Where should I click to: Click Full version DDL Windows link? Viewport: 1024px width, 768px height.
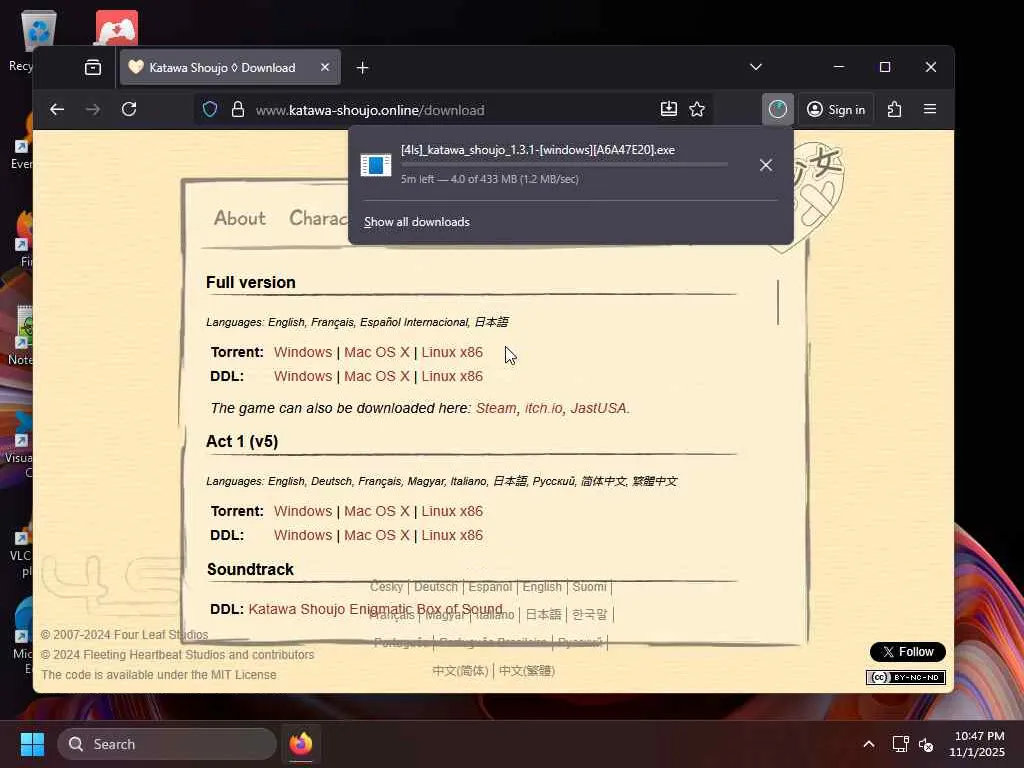[303, 376]
